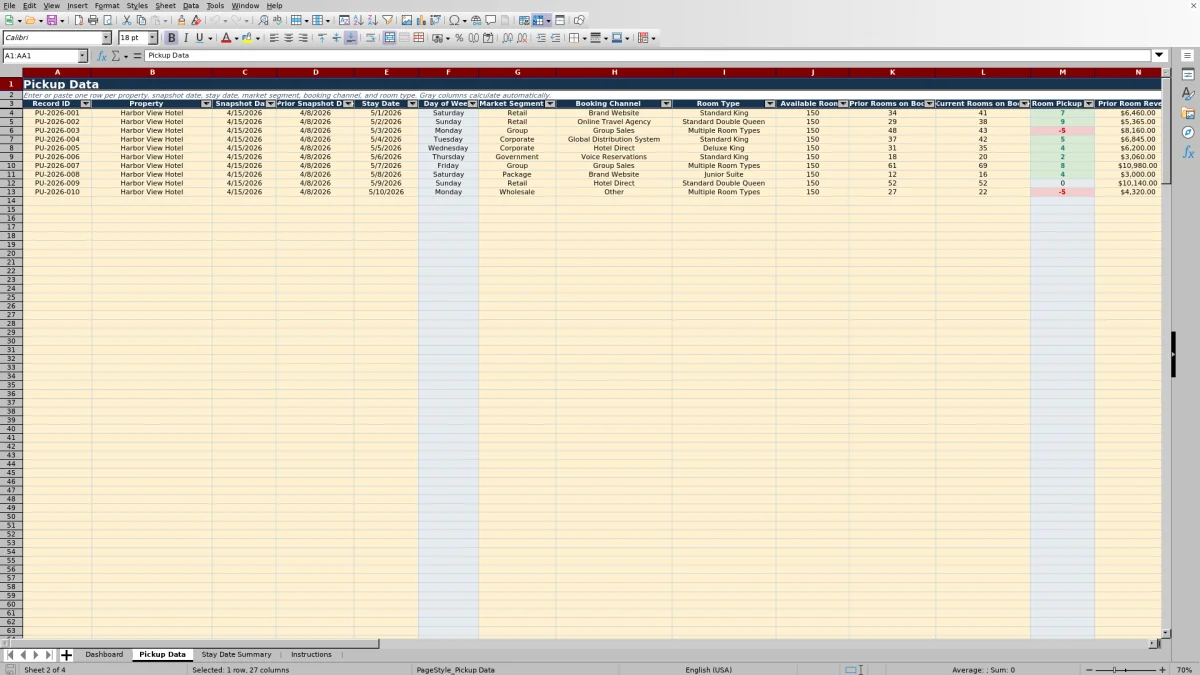Click the Background Color highlight swatch
Image resolution: width=1200 pixels, height=675 pixels.
[x=246, y=38]
